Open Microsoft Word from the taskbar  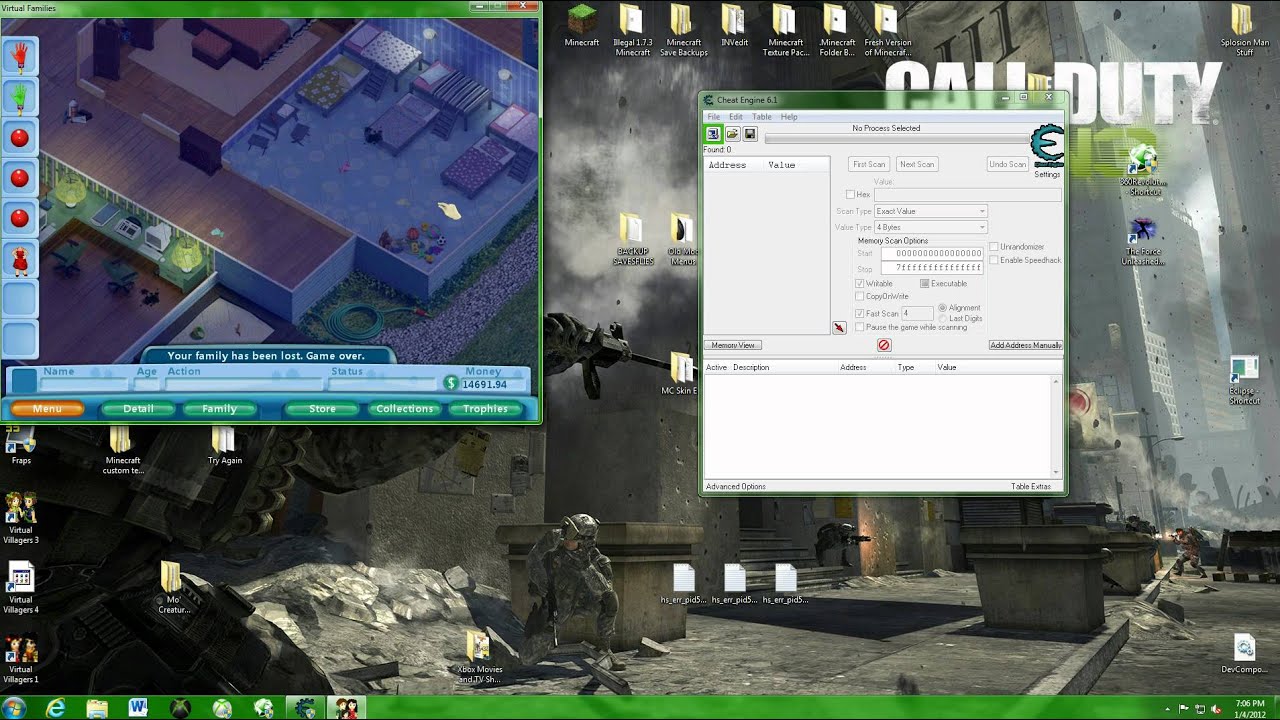pos(138,707)
